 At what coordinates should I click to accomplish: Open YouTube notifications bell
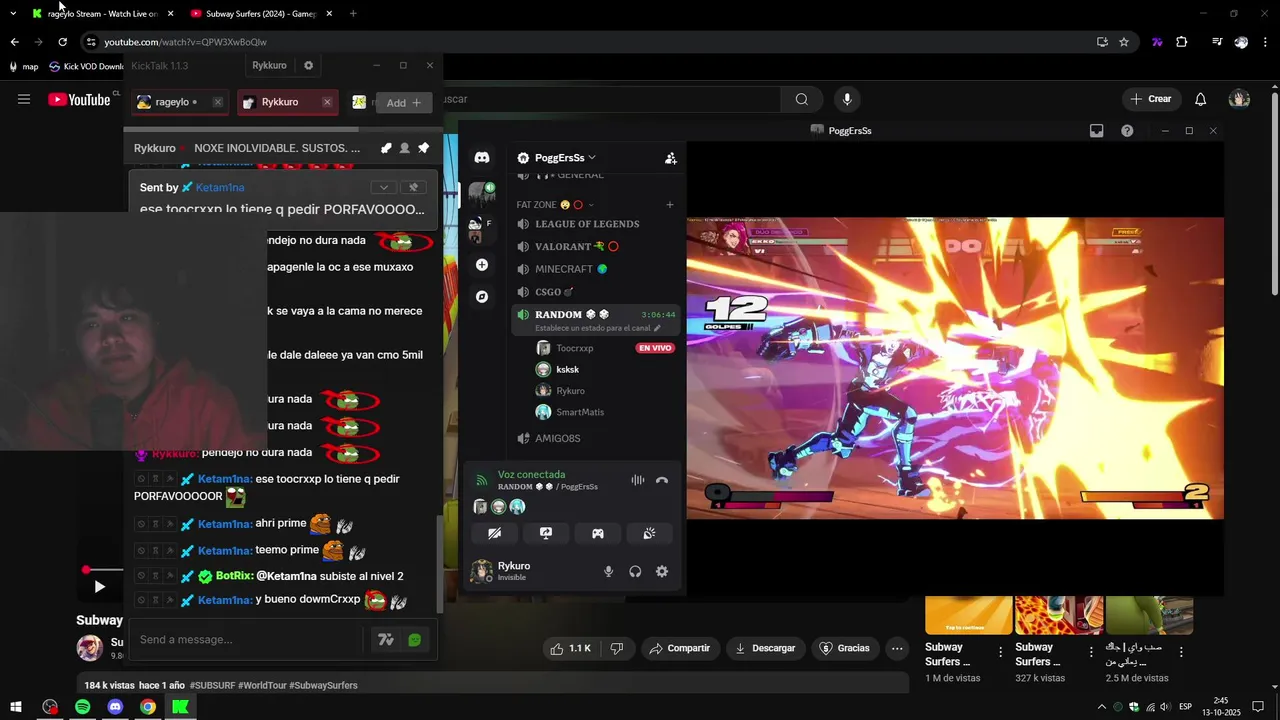(1201, 99)
